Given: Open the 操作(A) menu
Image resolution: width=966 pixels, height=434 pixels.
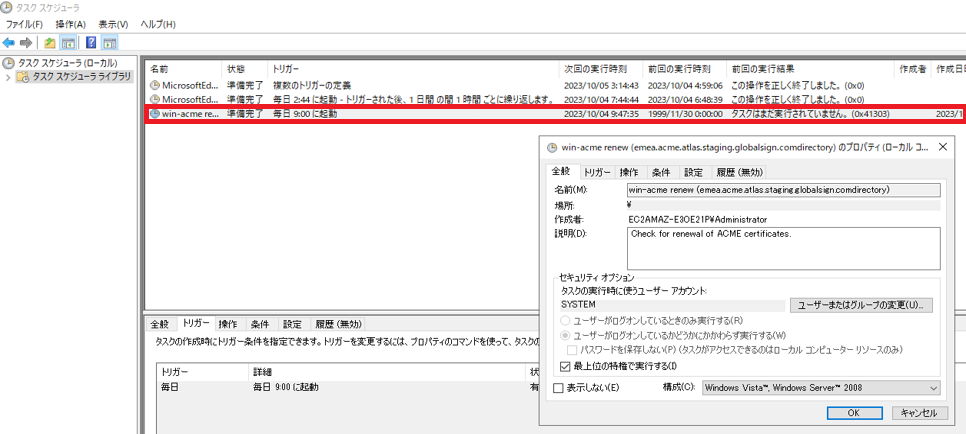Looking at the screenshot, I should point(70,24).
